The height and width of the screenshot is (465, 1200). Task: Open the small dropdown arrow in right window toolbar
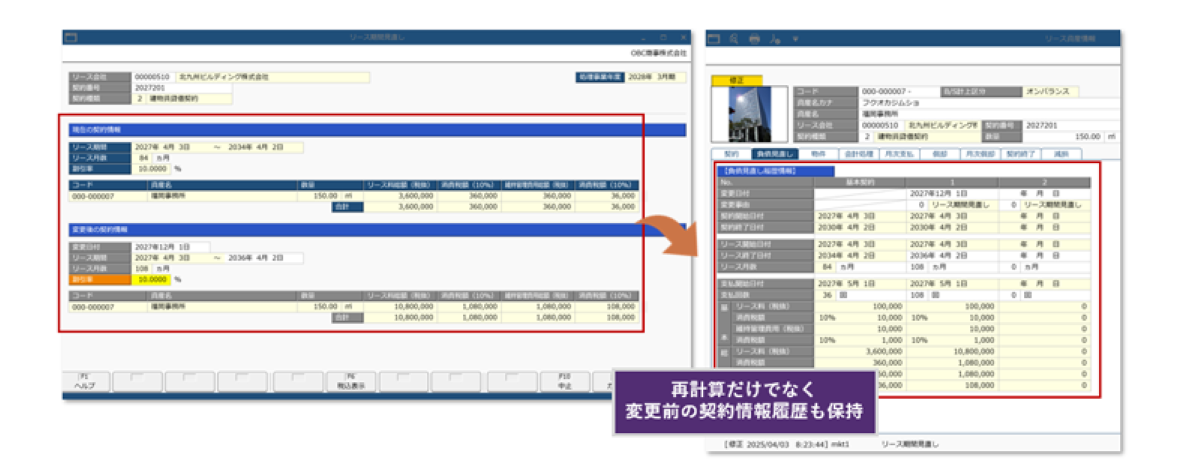(795, 39)
